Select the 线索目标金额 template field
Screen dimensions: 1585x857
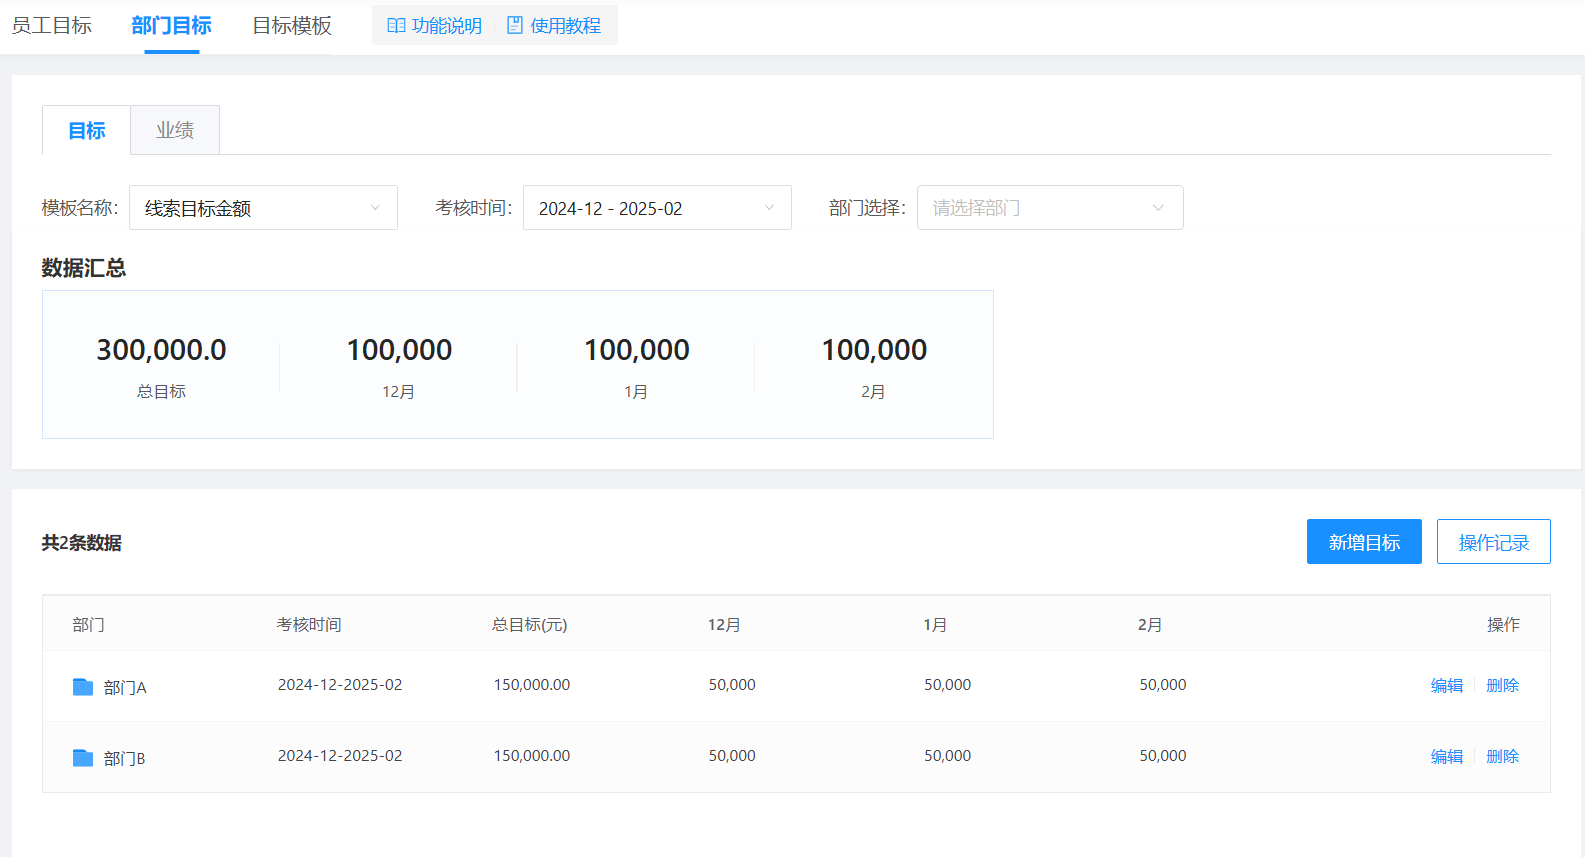[264, 208]
